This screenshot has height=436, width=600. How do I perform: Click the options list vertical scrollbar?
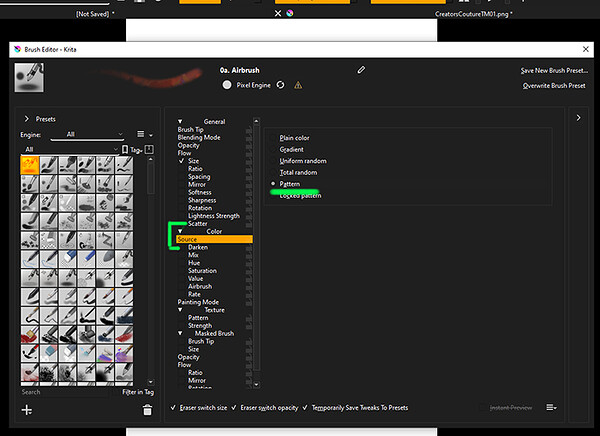pyautogui.click(x=256, y=253)
